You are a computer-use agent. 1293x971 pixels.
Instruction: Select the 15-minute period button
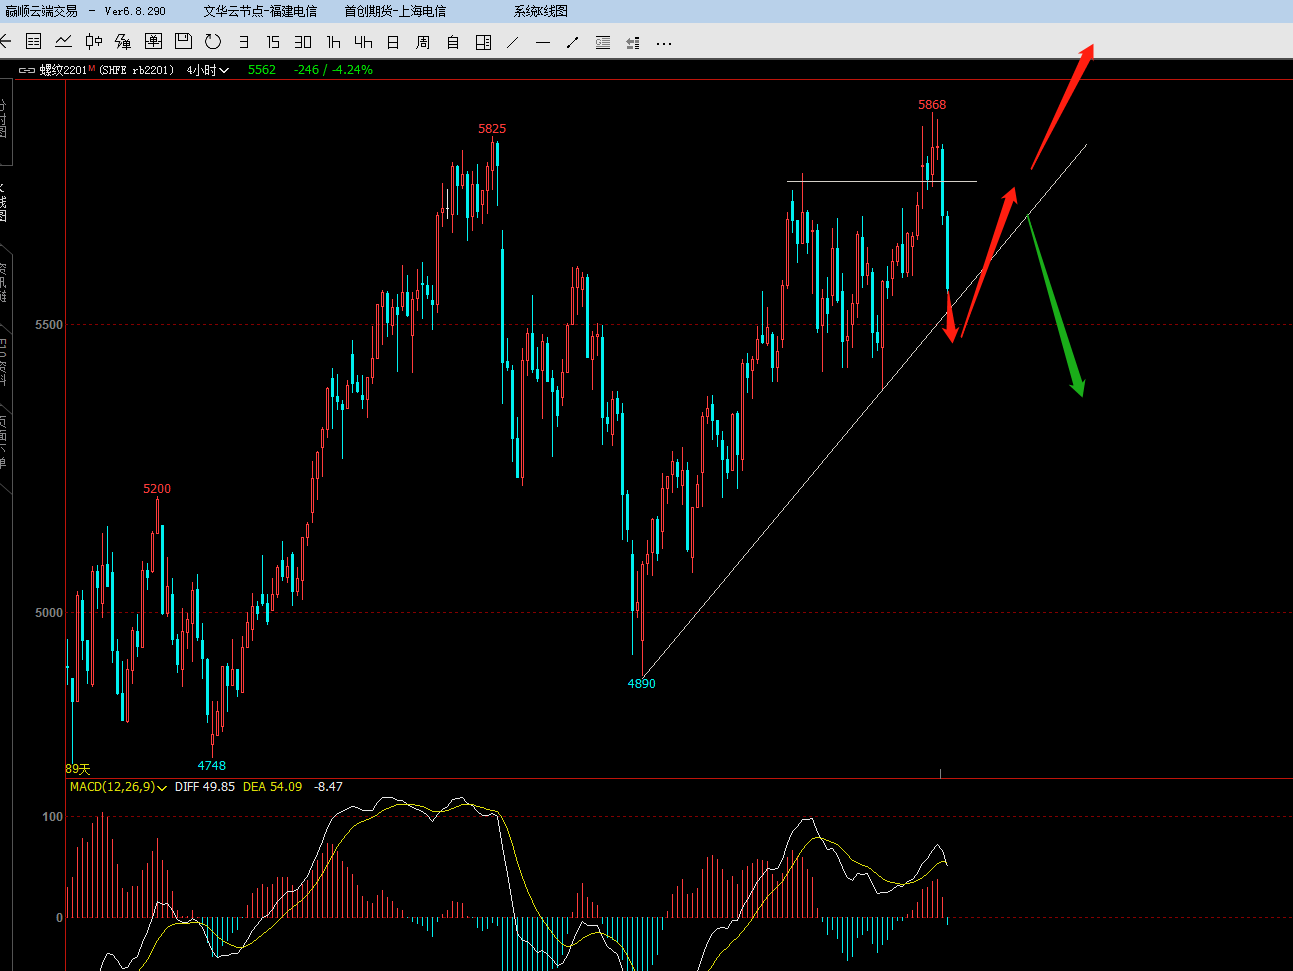tap(273, 42)
